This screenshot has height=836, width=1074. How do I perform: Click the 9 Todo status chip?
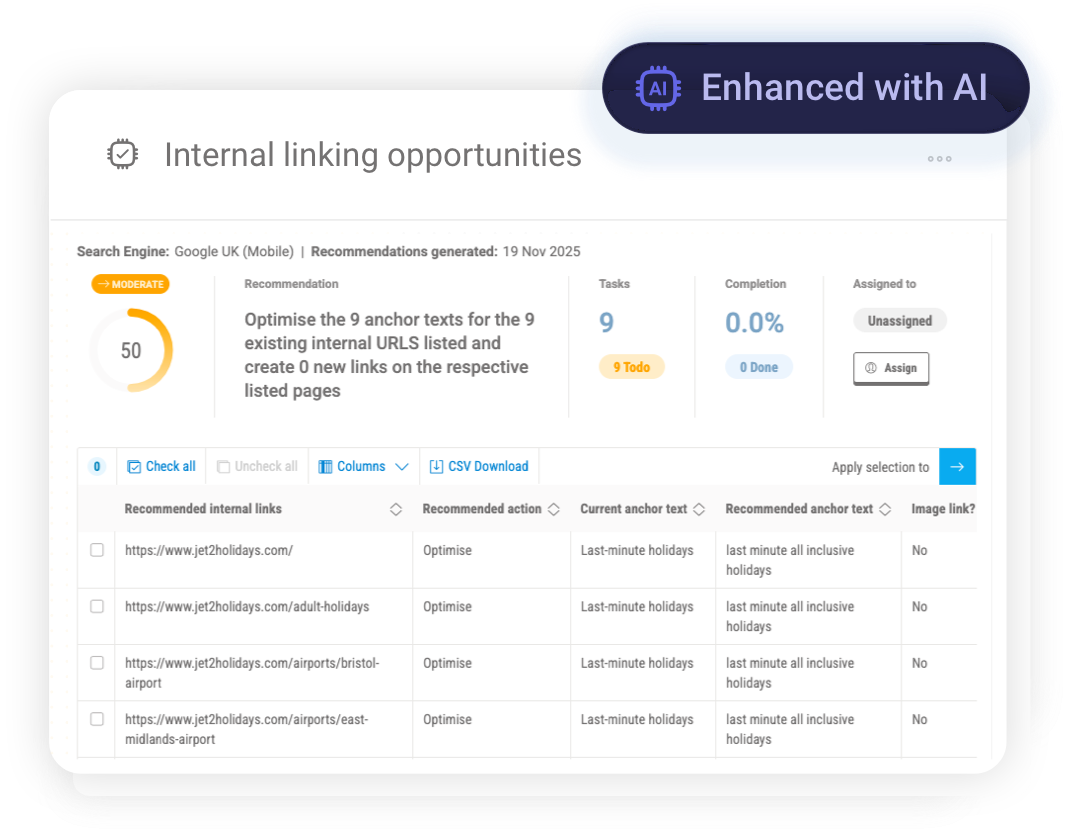tap(631, 367)
